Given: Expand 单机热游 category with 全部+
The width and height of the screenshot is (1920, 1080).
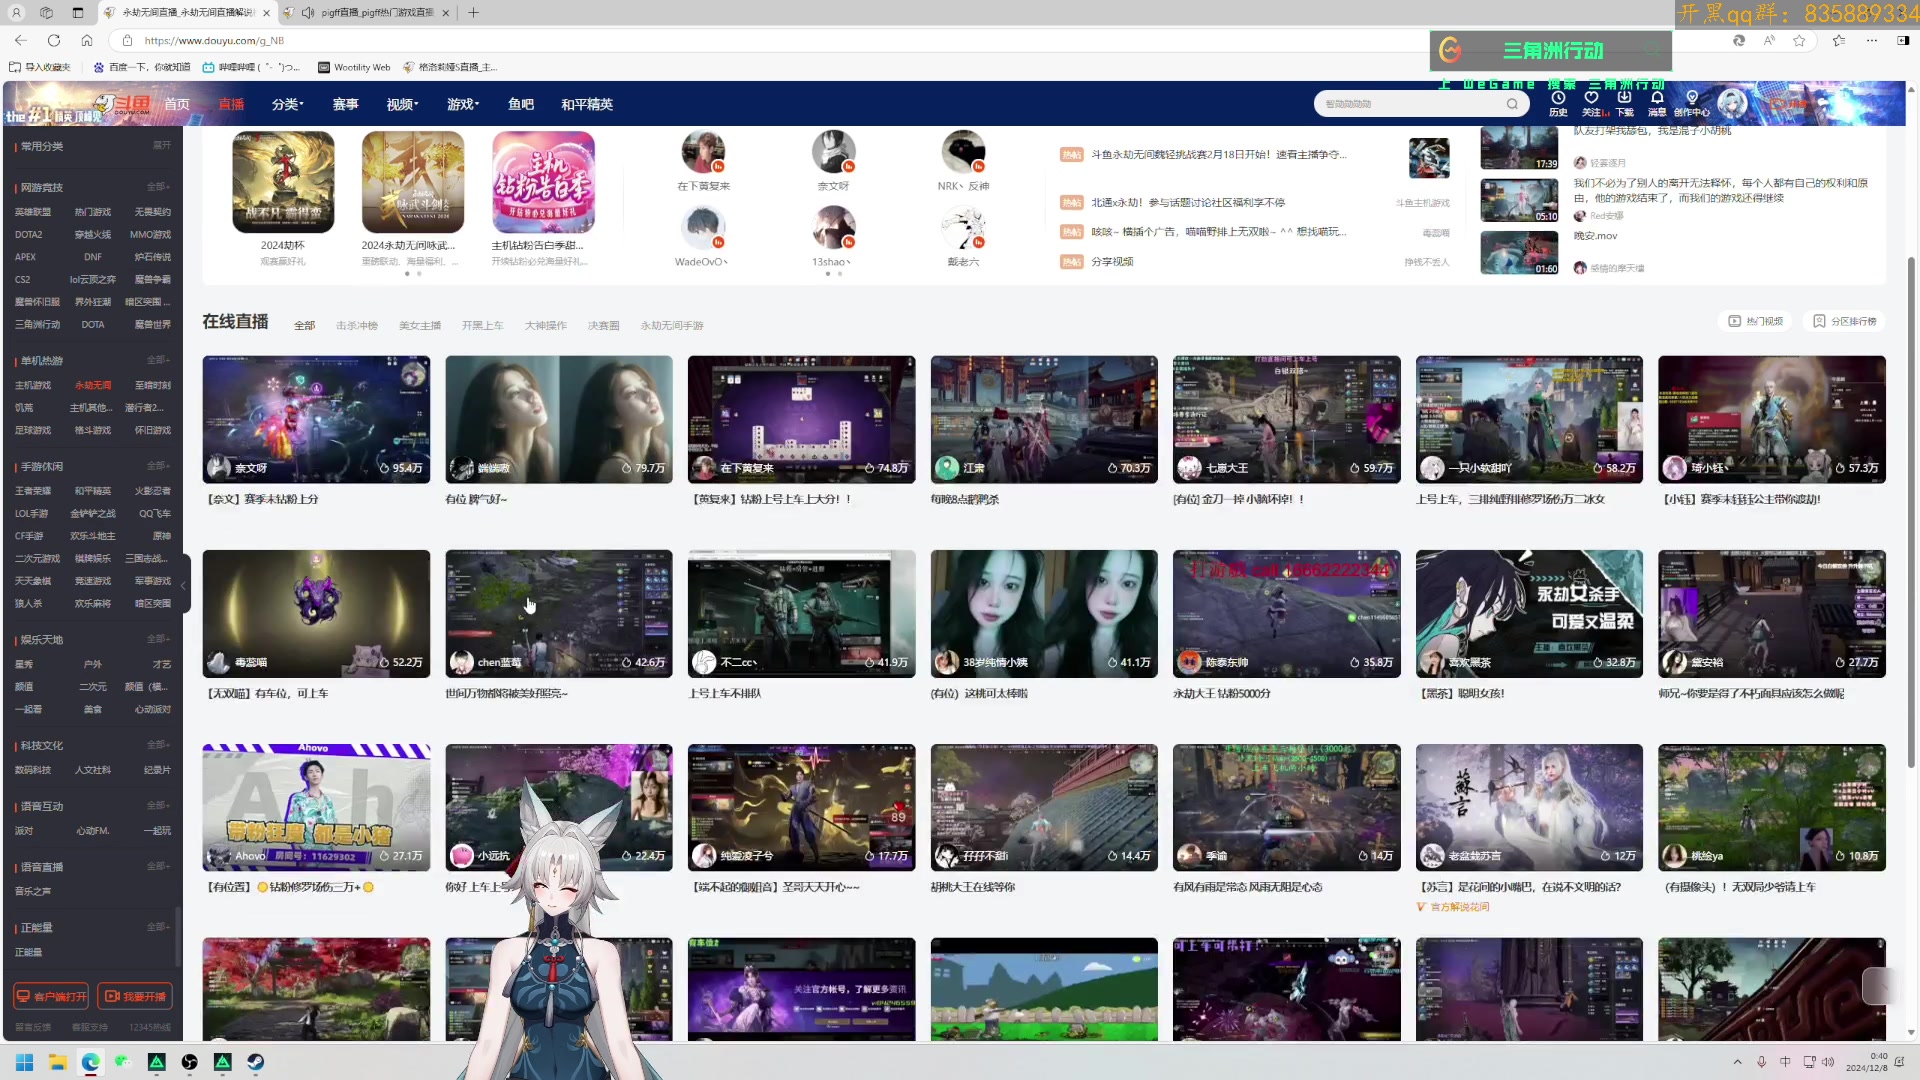Looking at the screenshot, I should pos(158,360).
